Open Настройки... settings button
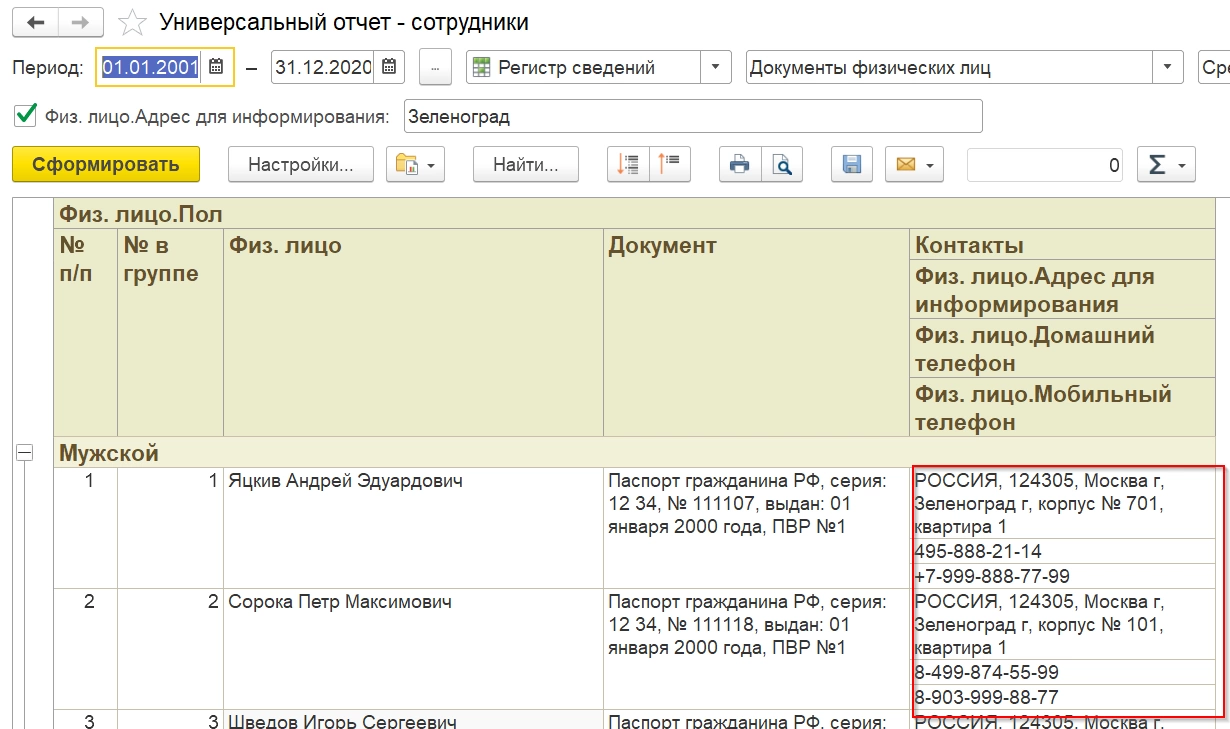This screenshot has height=729, width=1230. [x=301, y=165]
